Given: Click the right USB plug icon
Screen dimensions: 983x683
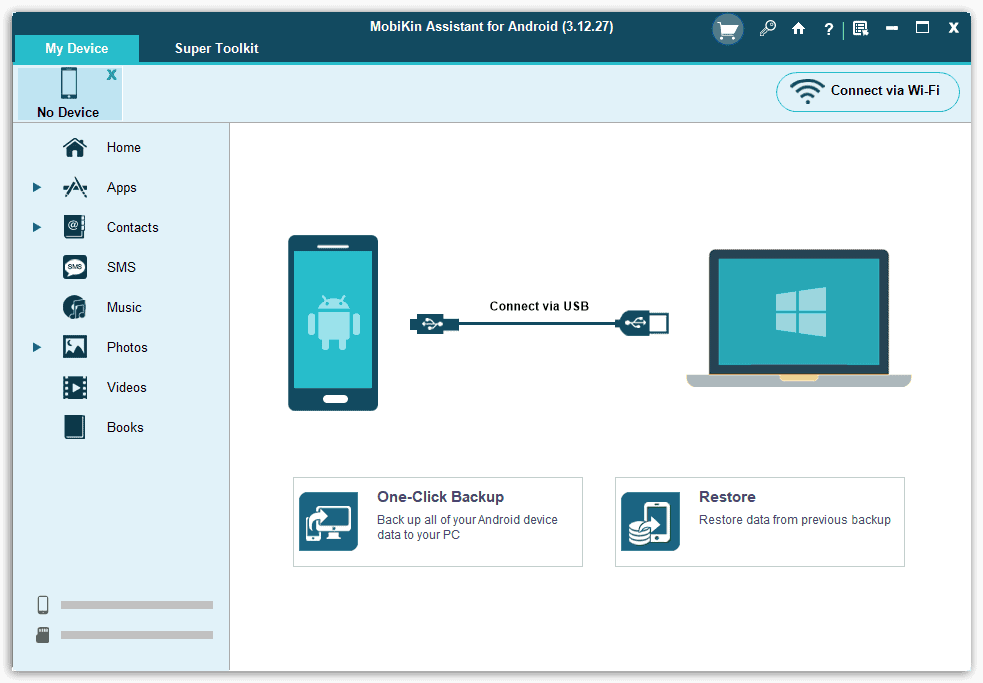Looking at the screenshot, I should tap(643, 323).
